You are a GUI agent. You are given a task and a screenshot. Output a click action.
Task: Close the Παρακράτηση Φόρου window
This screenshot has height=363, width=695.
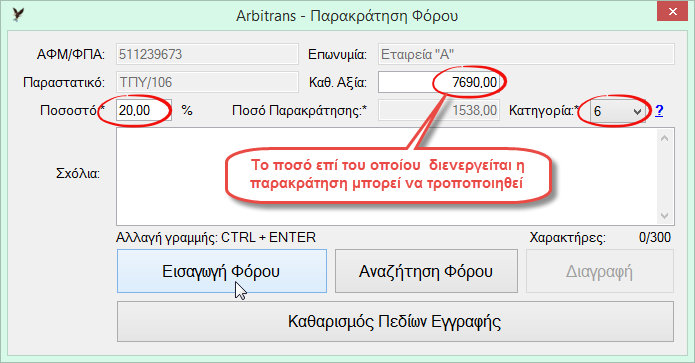click(x=672, y=12)
